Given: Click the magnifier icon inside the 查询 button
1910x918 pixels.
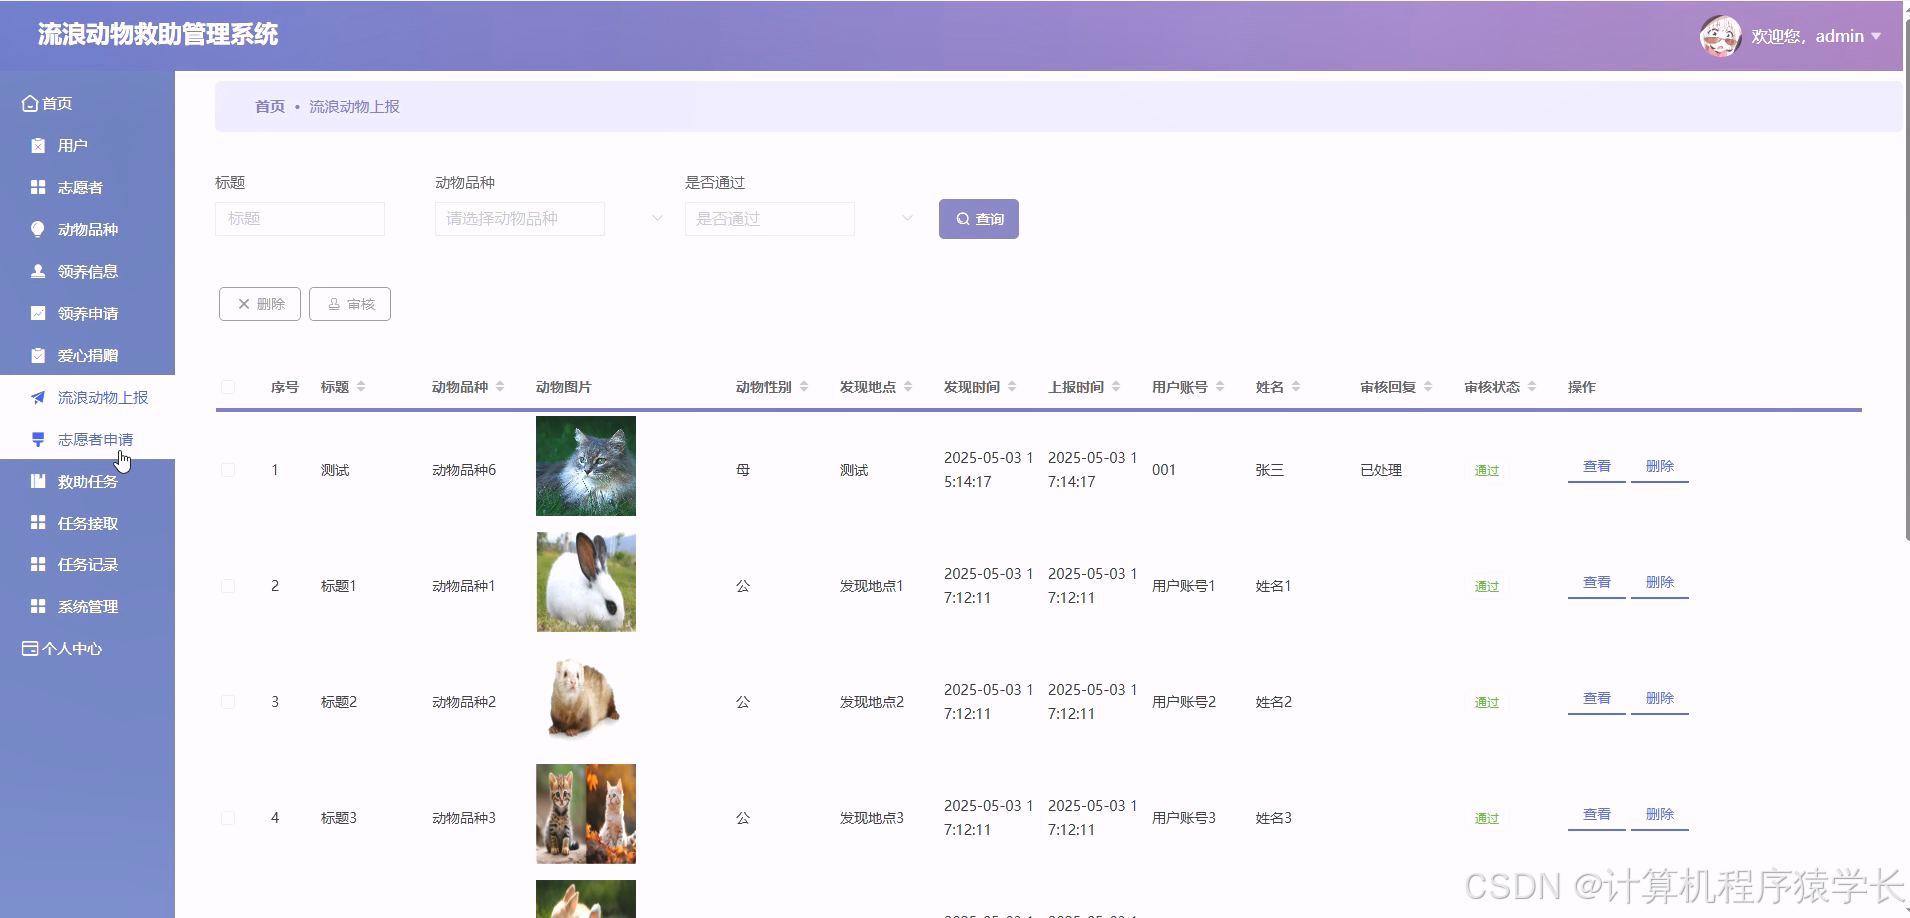Looking at the screenshot, I should [961, 218].
